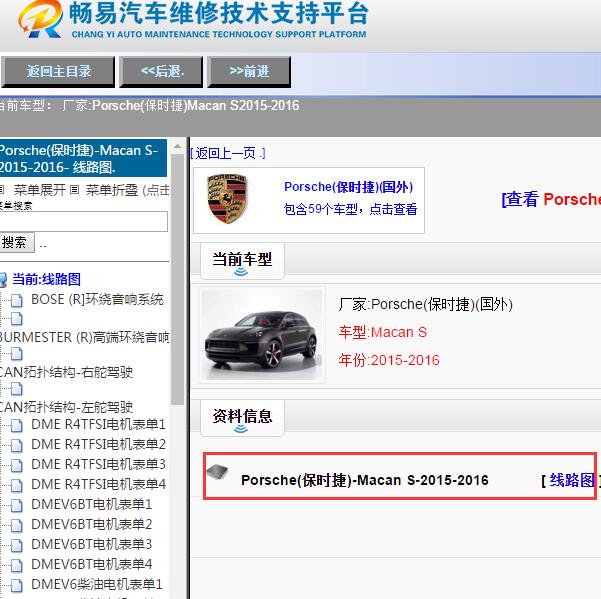Click document icon for CAN拓扑结构-左舵驾驶

(x=16, y=389)
